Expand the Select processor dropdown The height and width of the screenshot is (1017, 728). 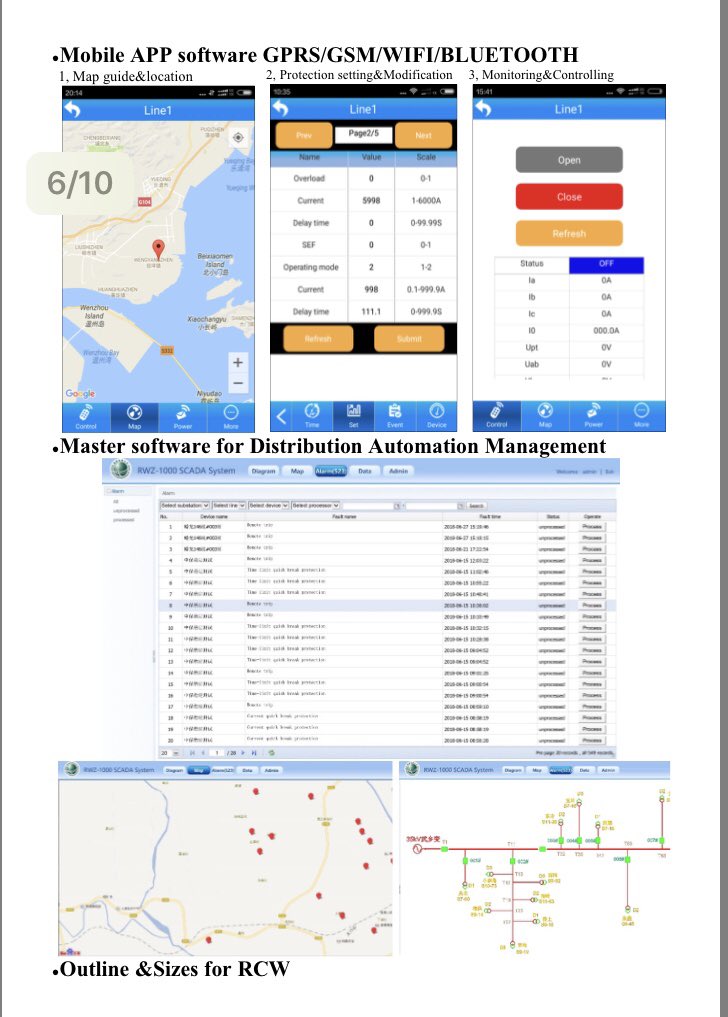(316, 505)
